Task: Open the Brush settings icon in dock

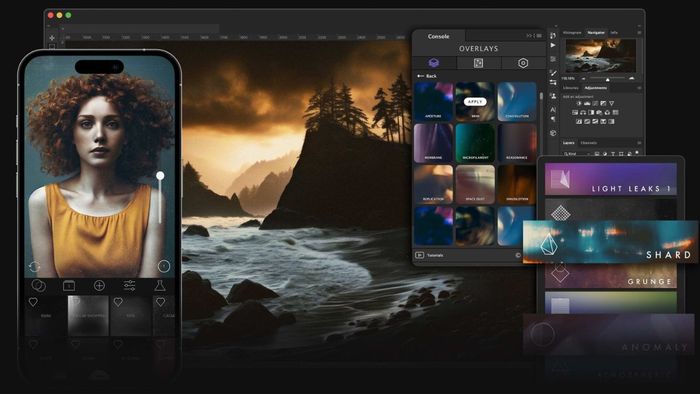Action: pos(553,73)
